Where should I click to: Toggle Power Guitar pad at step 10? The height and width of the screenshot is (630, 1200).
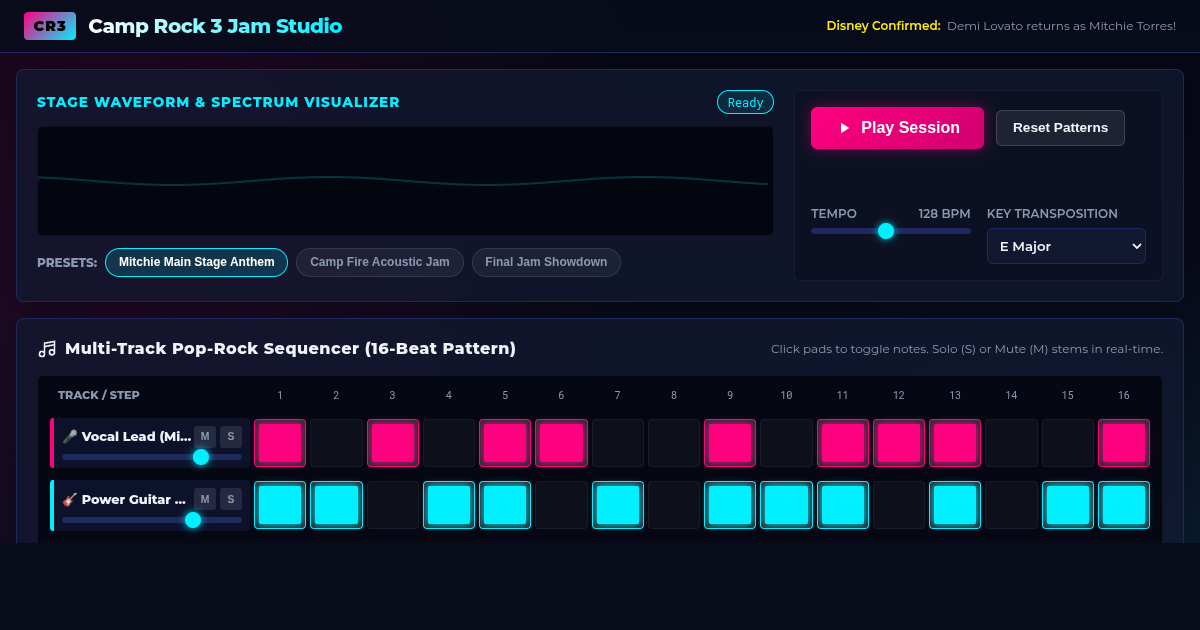point(786,505)
